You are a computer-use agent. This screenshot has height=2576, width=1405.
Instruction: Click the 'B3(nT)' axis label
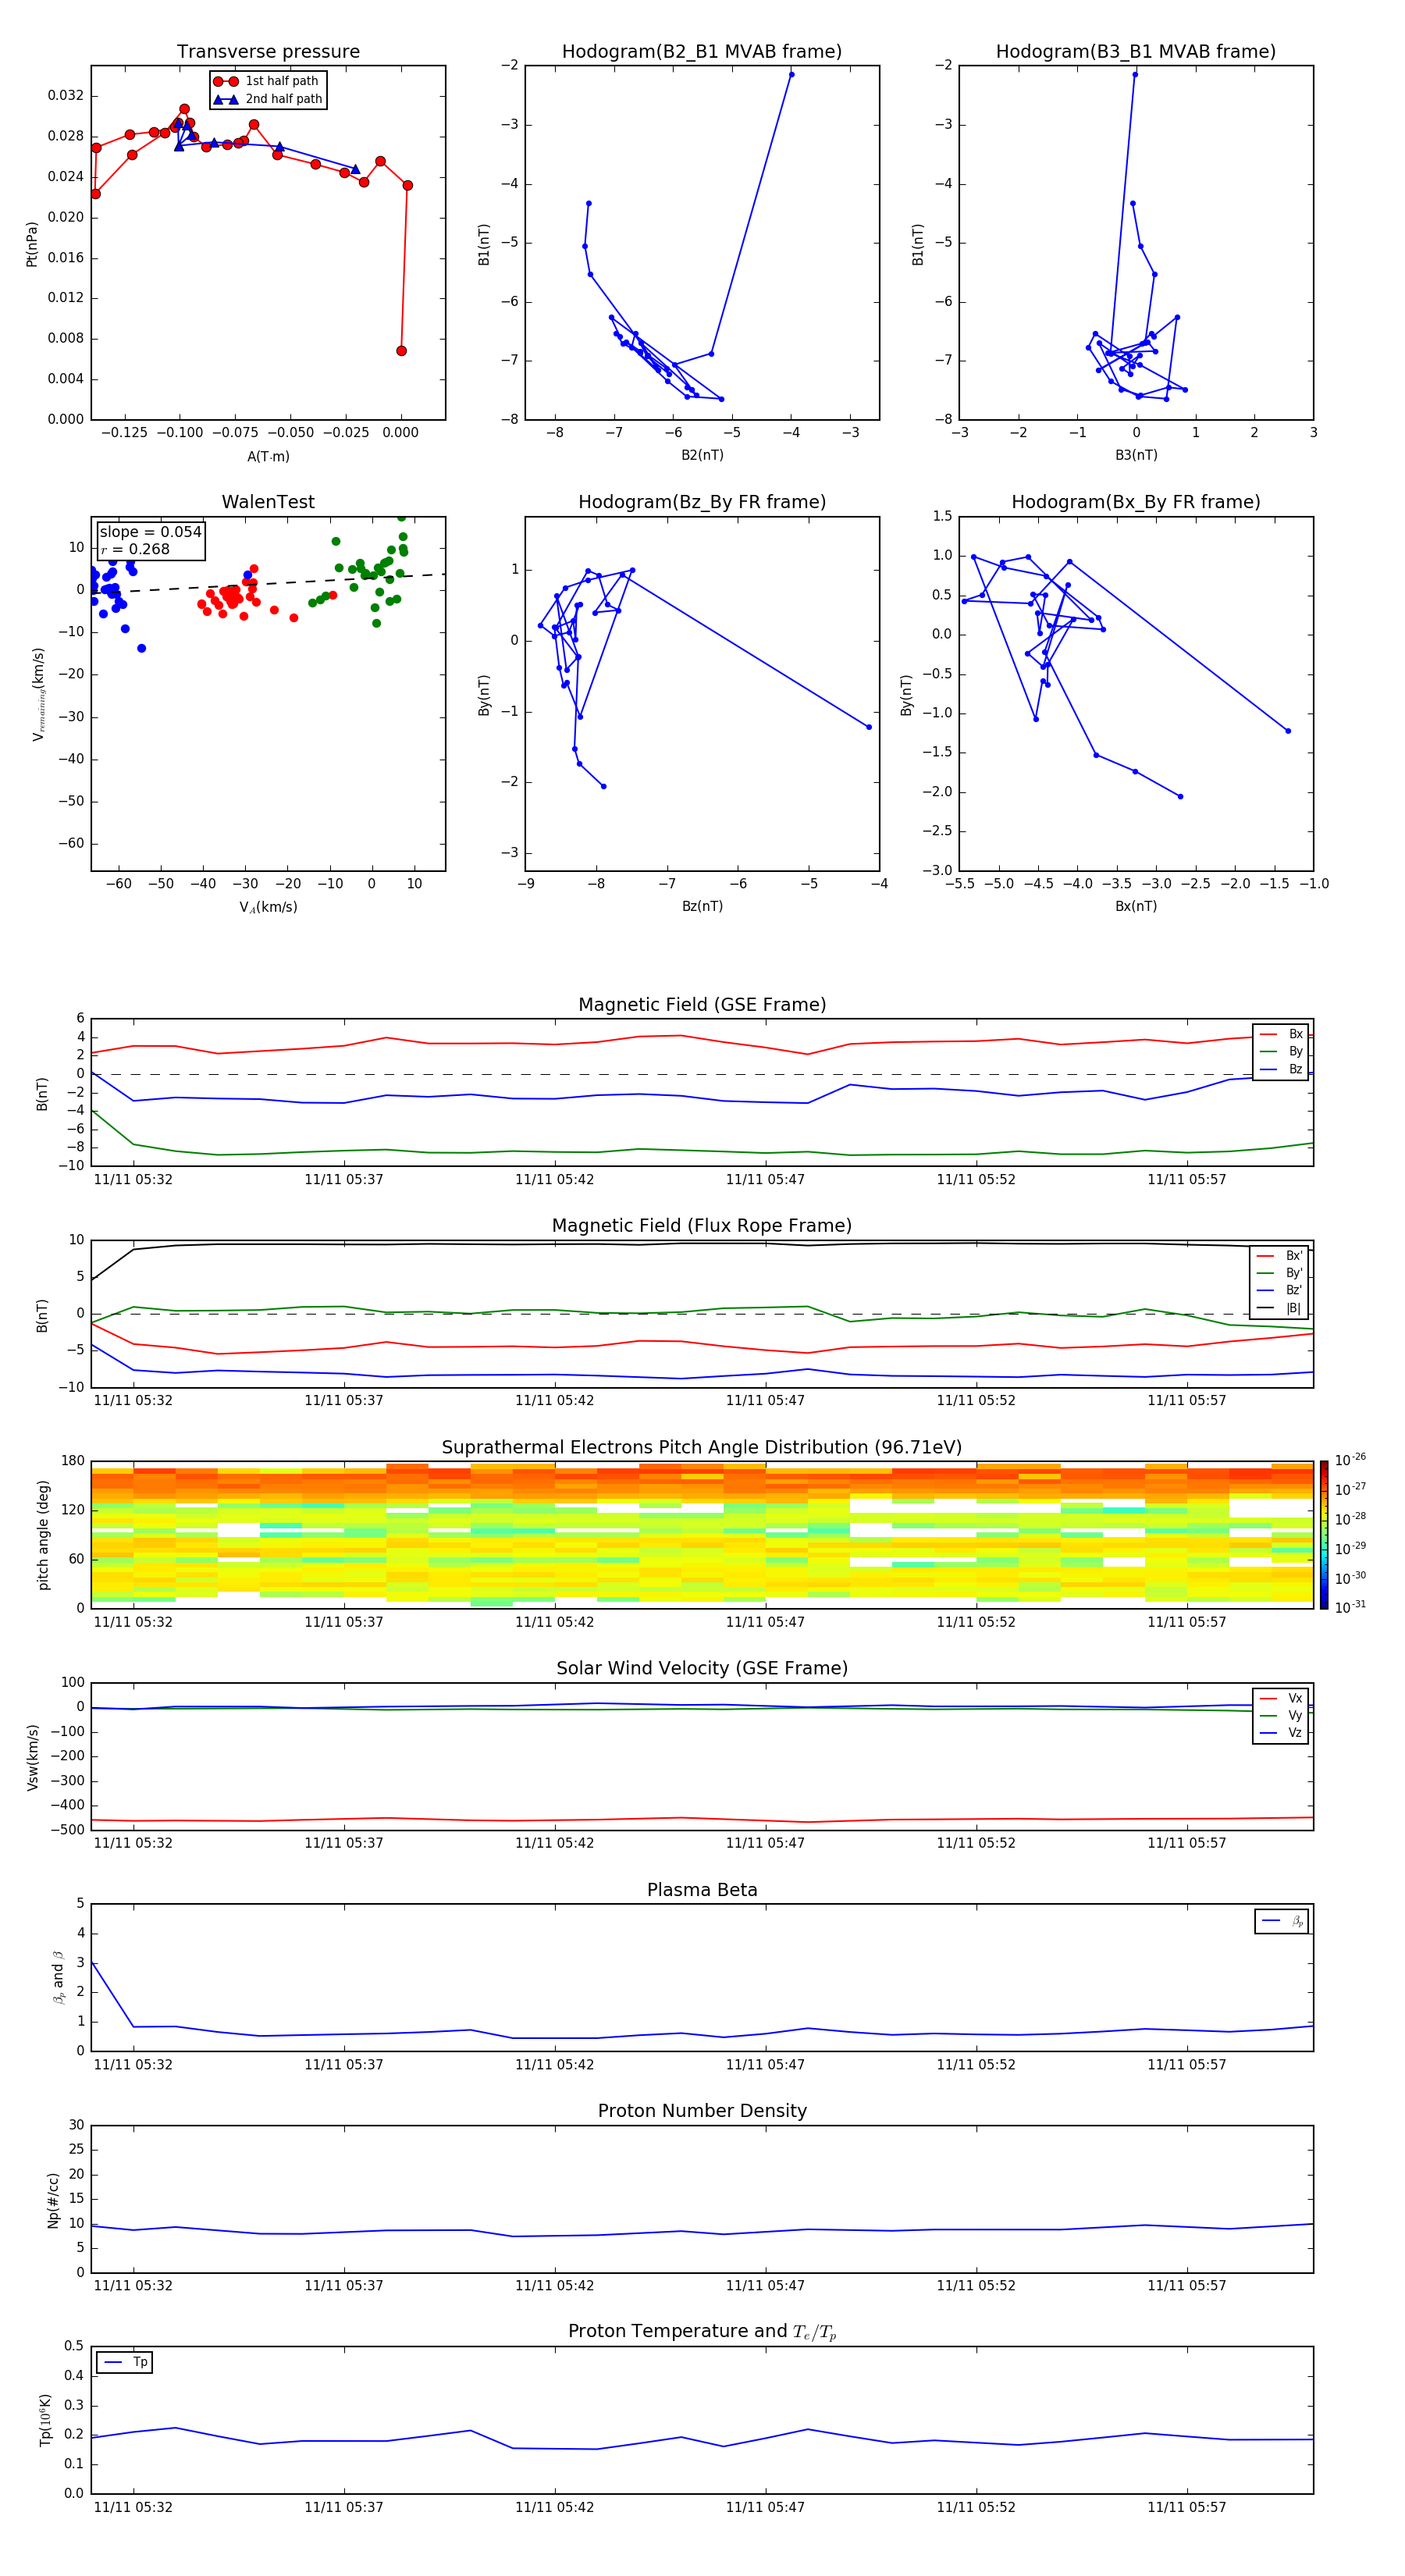1136,455
